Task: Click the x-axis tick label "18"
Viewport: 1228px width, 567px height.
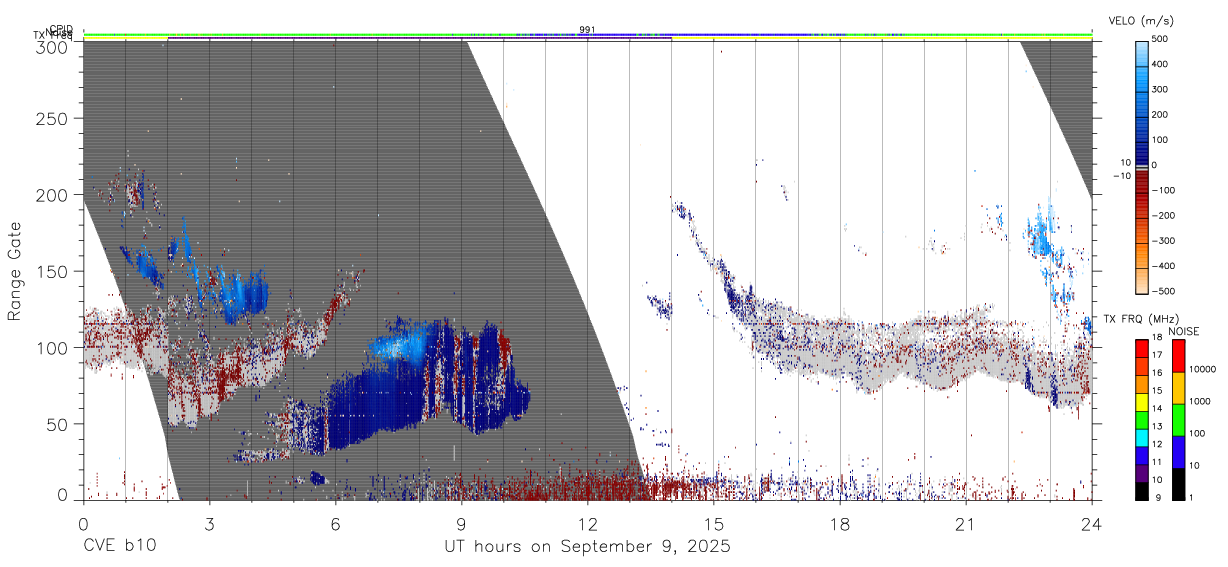Action: click(839, 524)
